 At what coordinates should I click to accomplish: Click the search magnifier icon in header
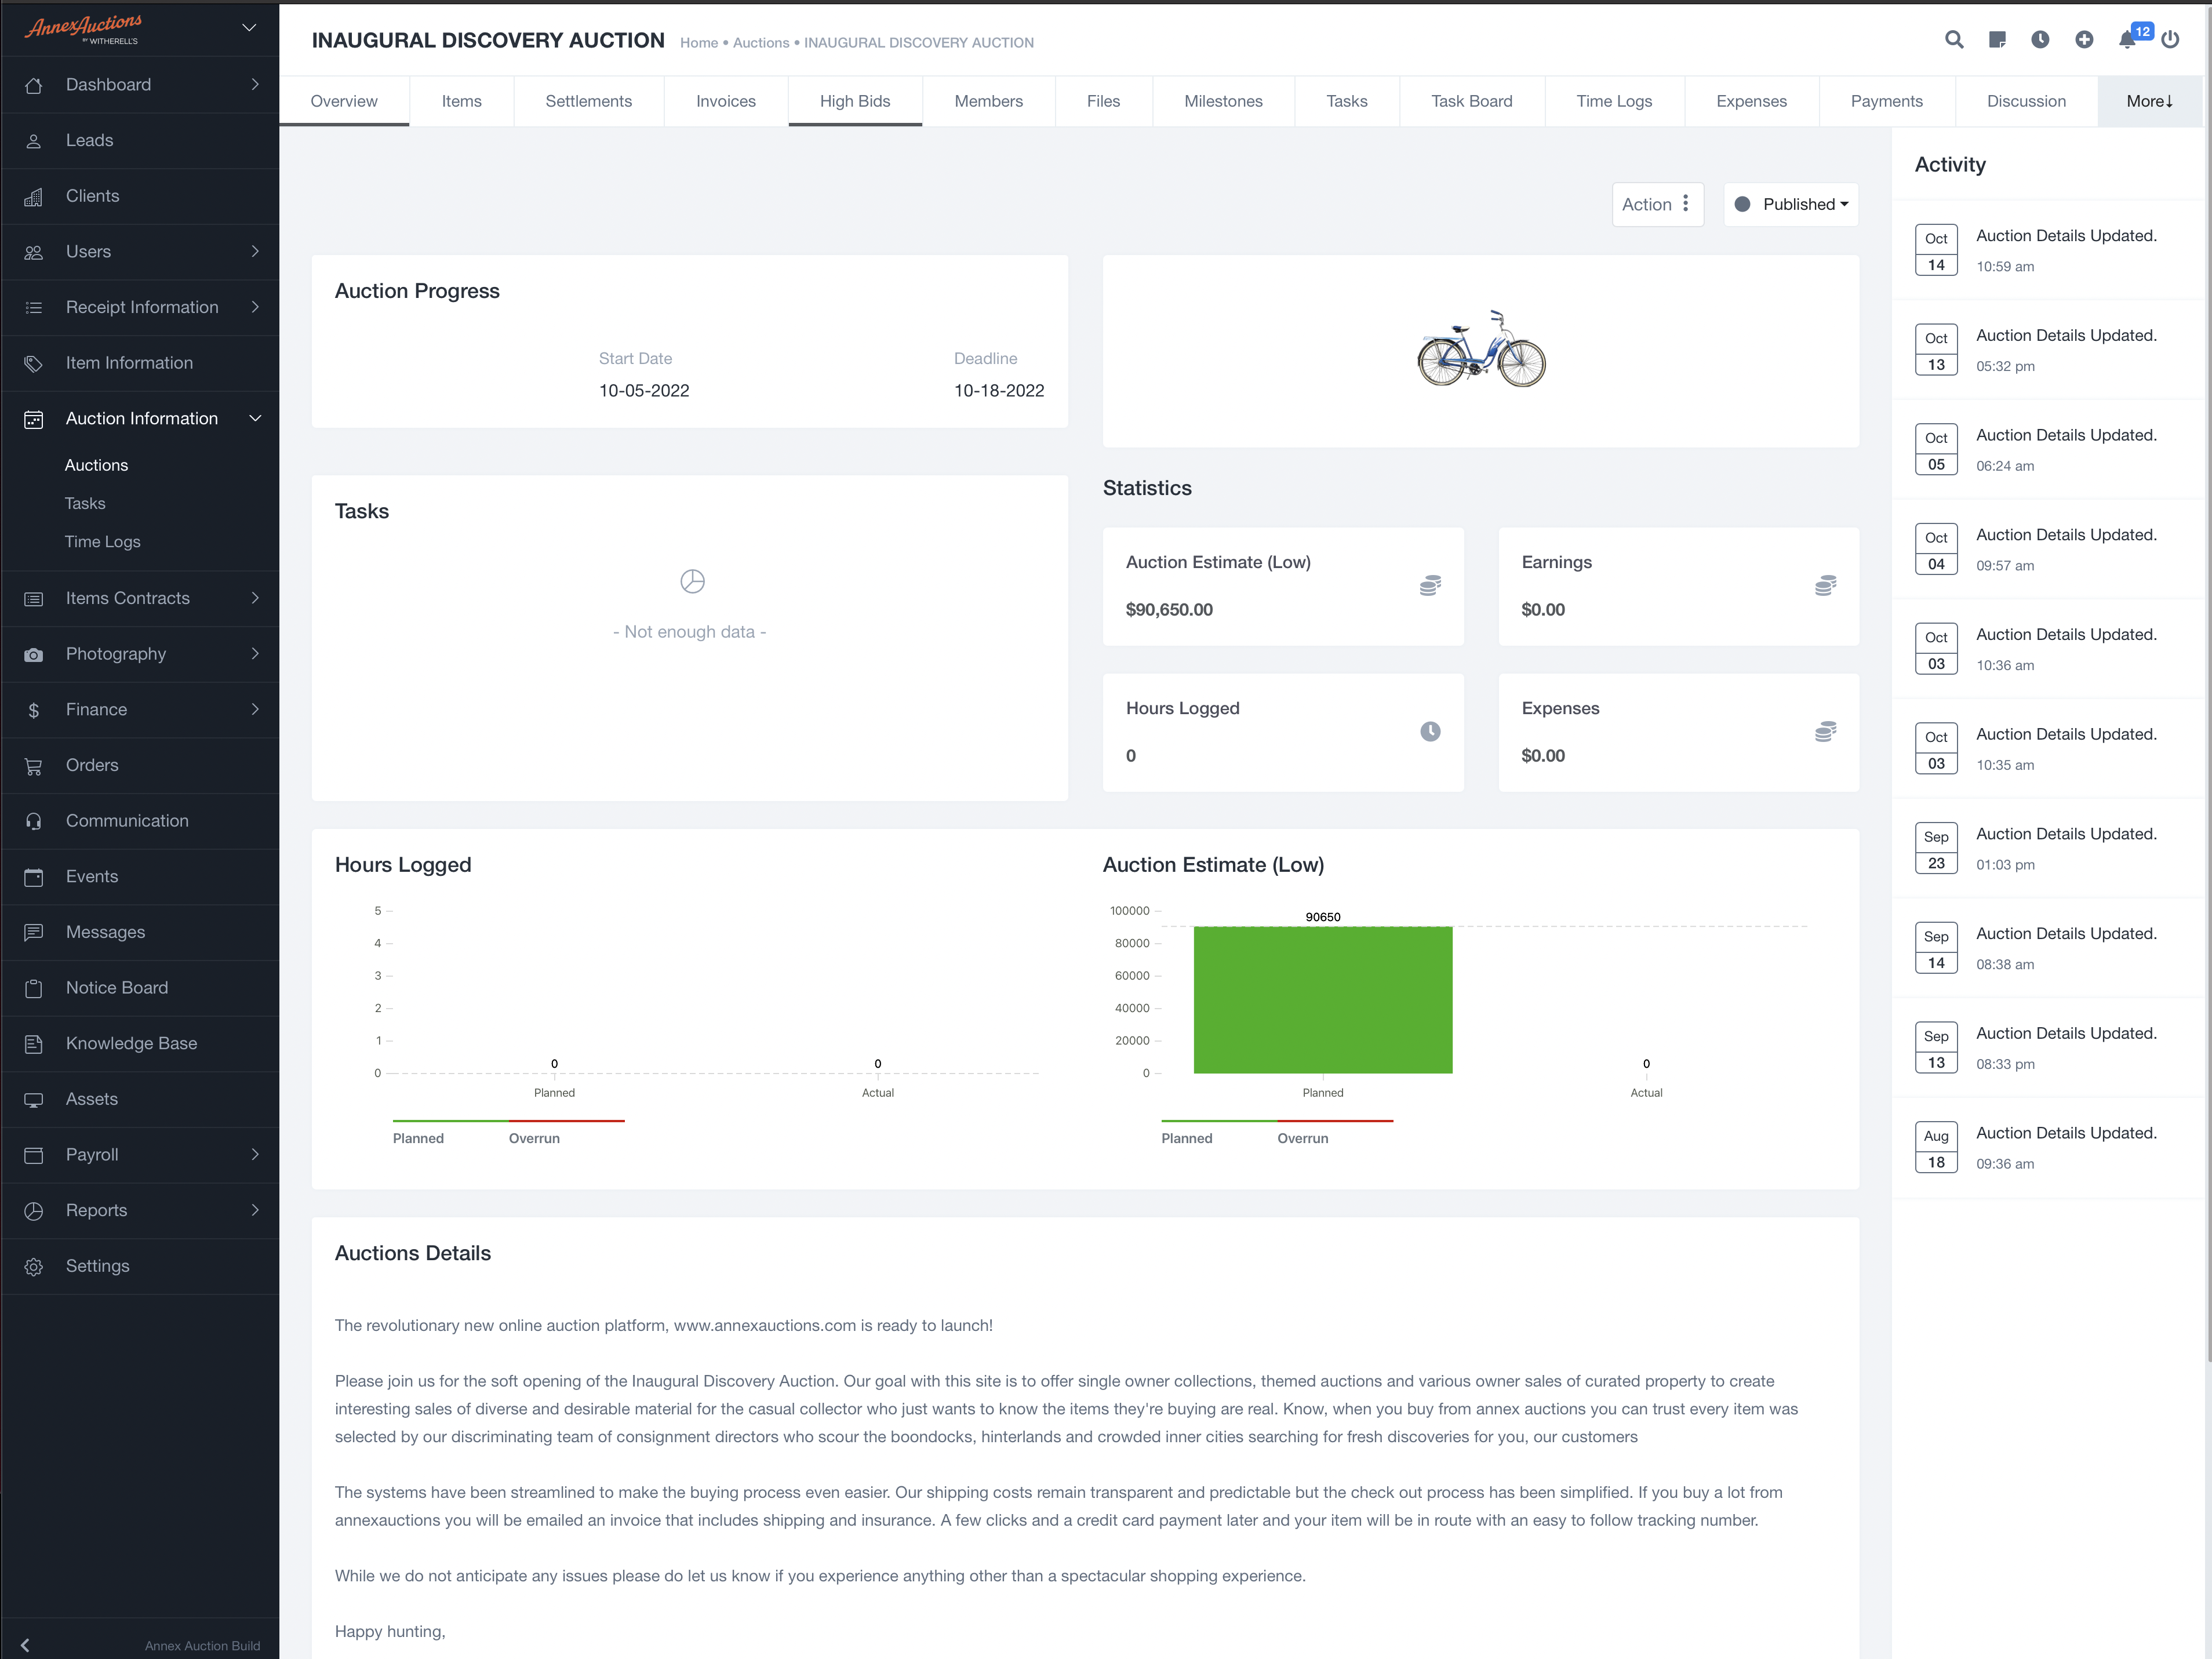1953,40
